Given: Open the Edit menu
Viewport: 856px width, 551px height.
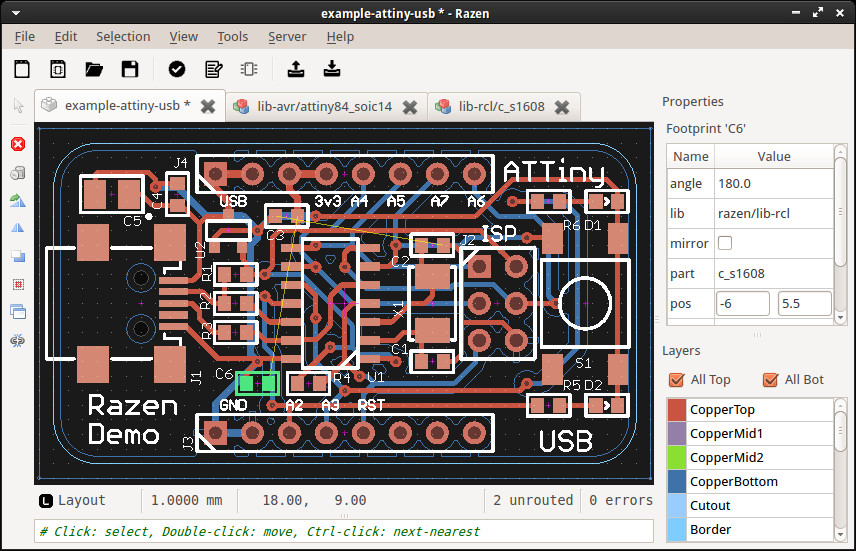Looking at the screenshot, I should pyautogui.click(x=66, y=37).
